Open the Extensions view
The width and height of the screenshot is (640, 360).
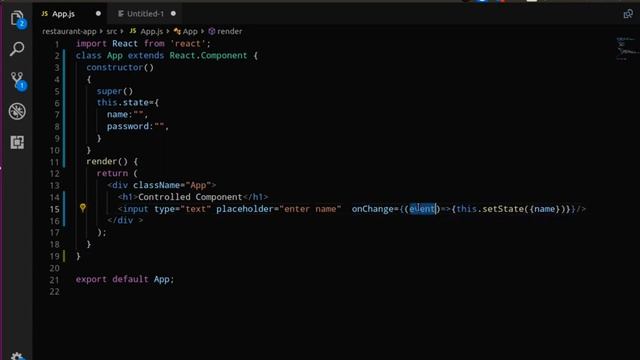[17, 142]
